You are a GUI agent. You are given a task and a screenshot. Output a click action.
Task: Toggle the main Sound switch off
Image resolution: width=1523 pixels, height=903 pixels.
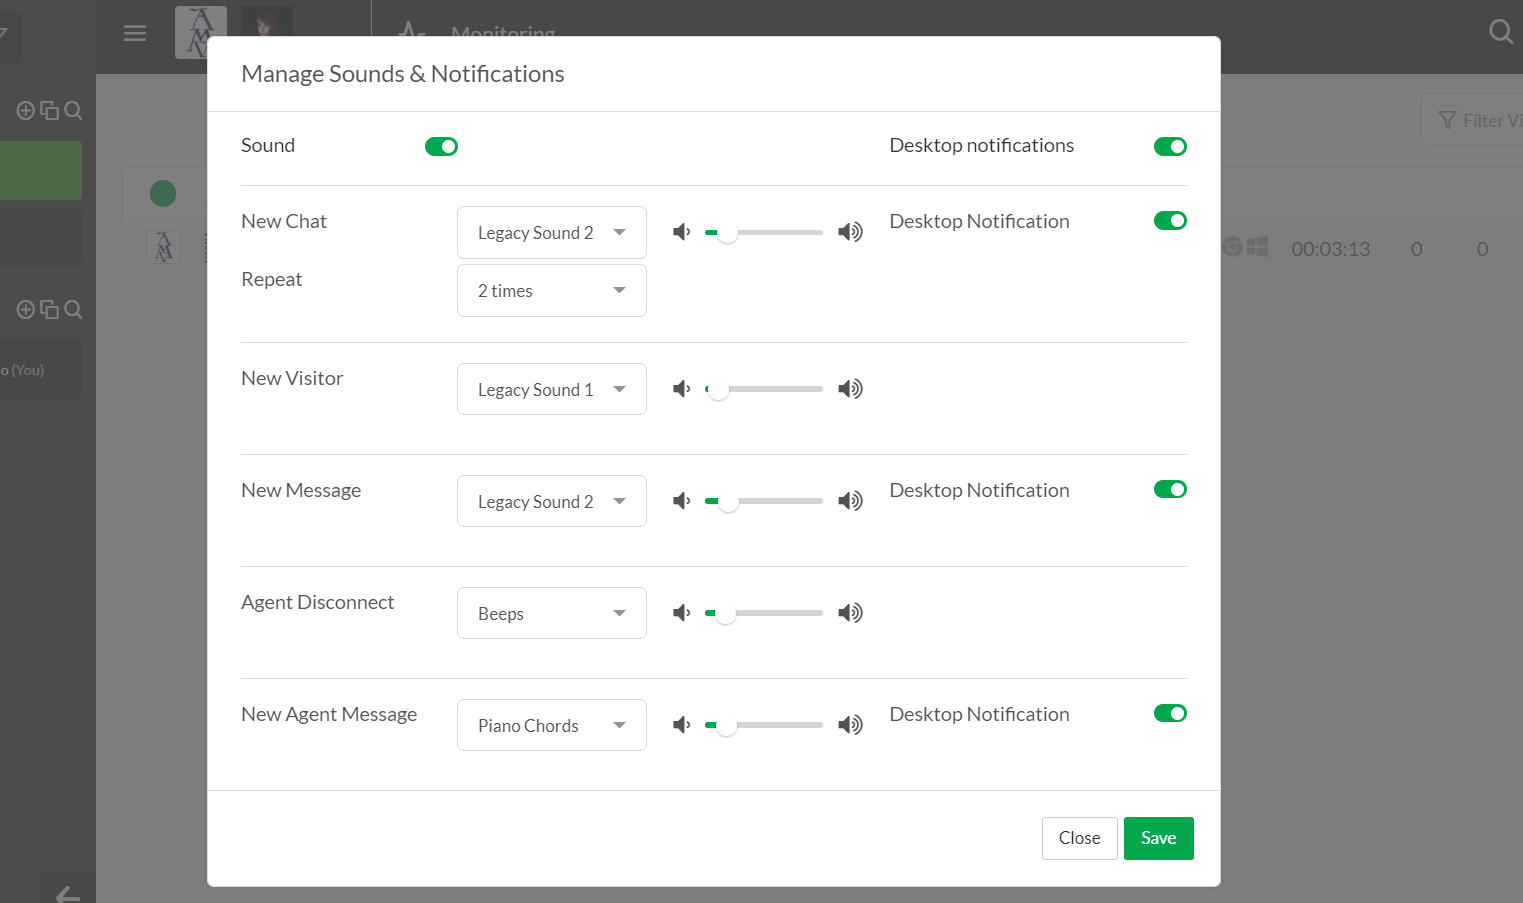pos(441,147)
